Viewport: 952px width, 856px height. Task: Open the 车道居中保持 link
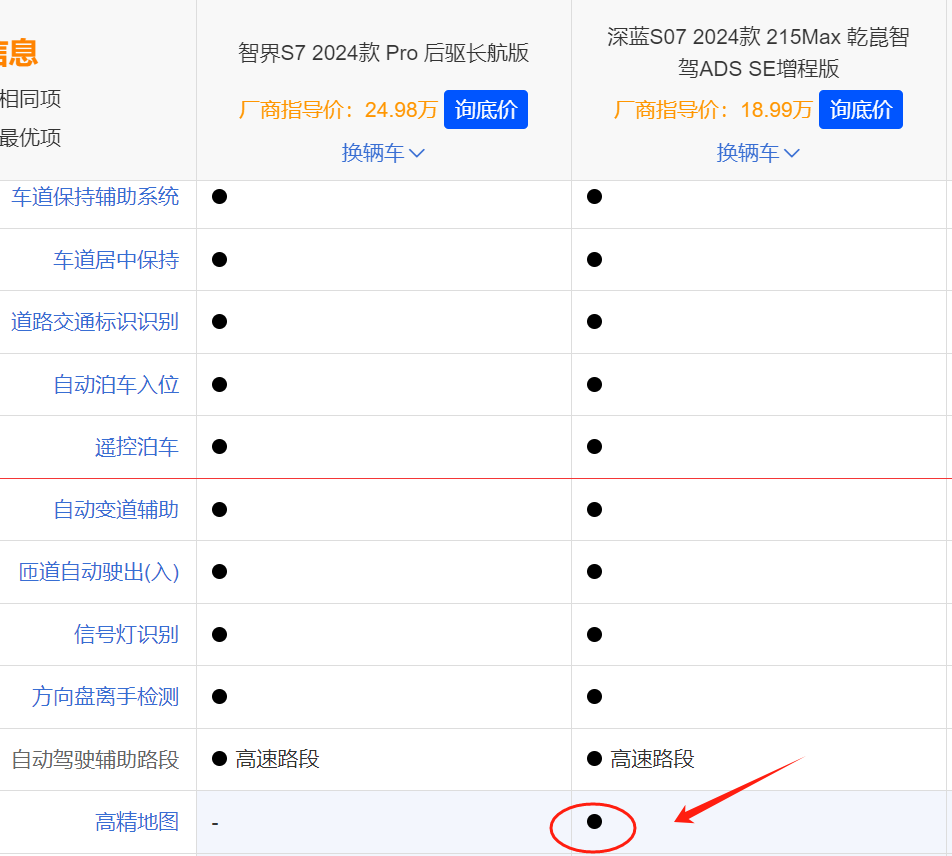tap(116, 260)
